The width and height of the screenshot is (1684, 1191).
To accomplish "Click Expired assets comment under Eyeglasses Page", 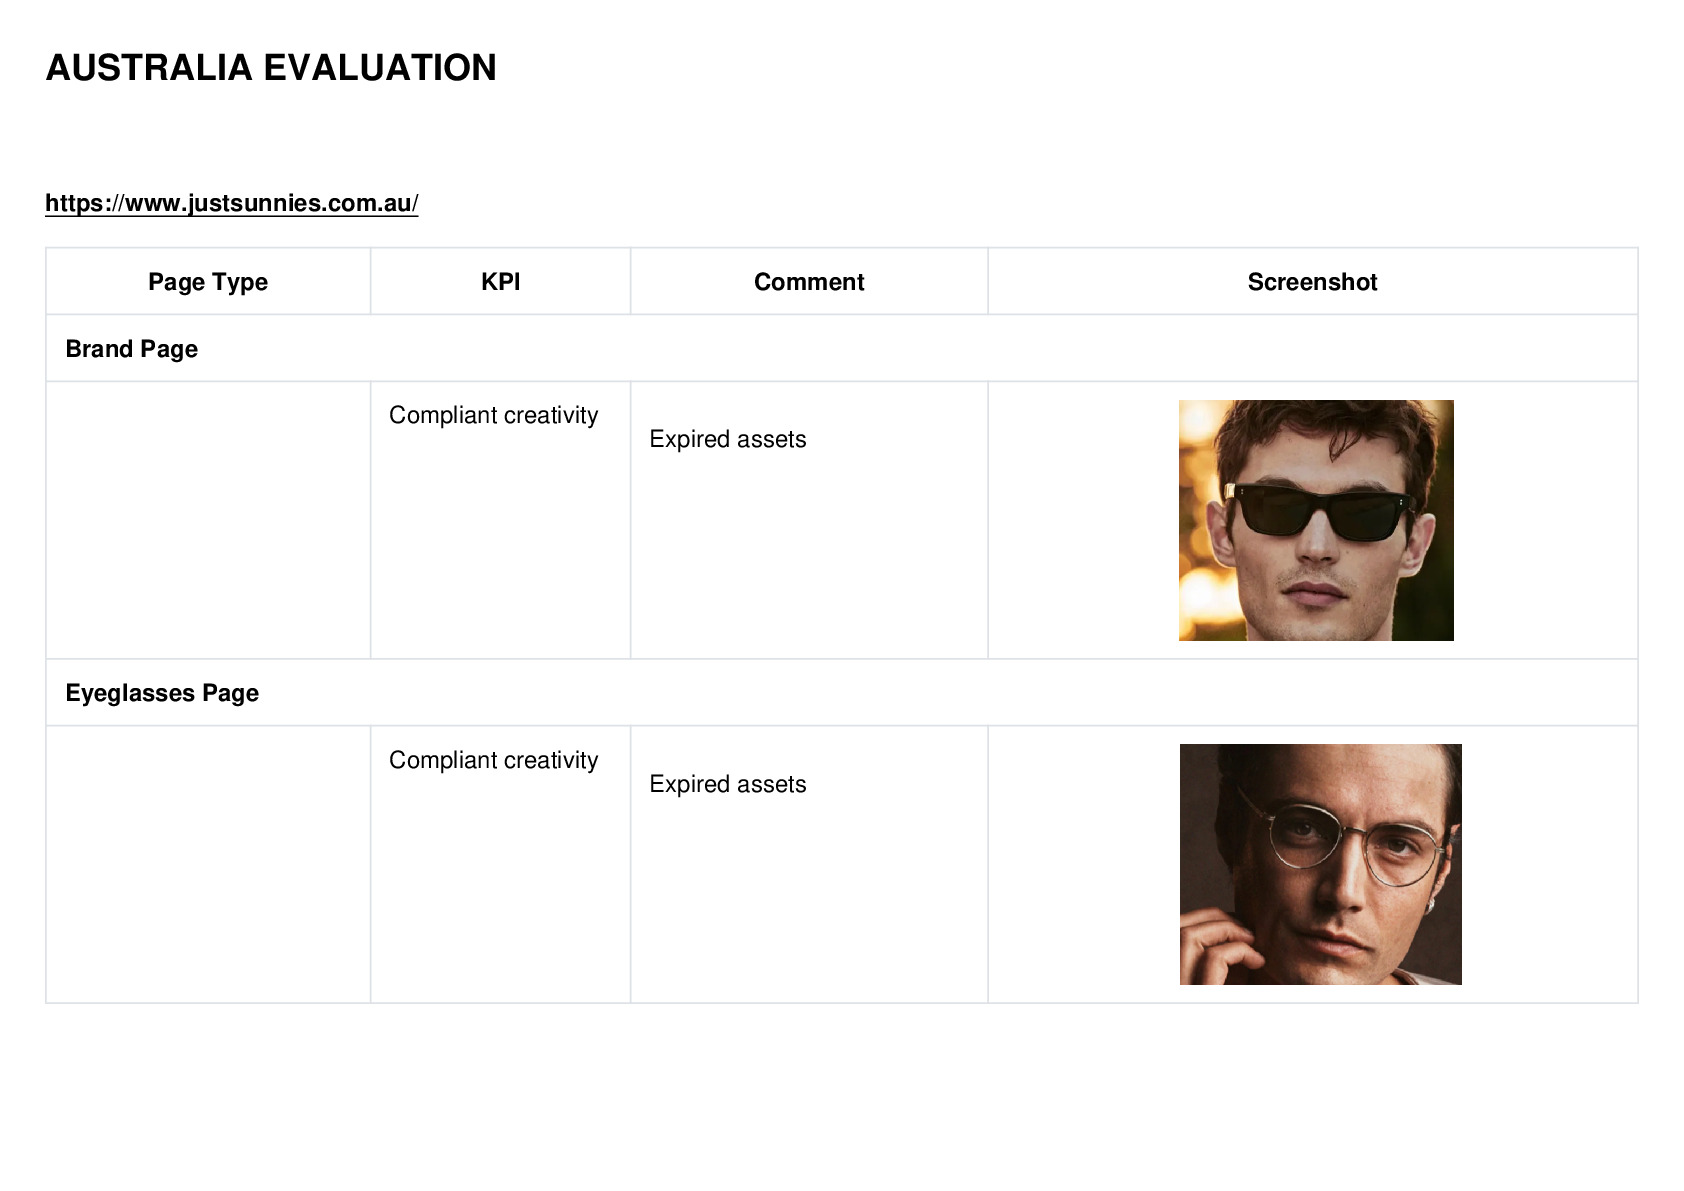I will click(x=728, y=784).
